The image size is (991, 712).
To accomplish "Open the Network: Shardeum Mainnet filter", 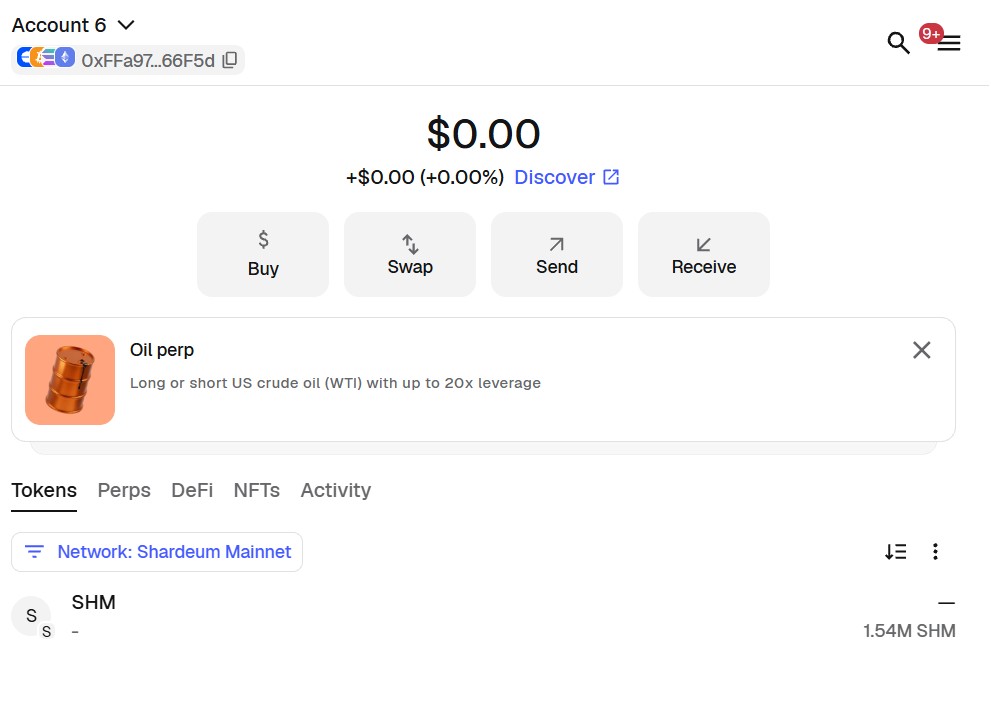I will pos(157,552).
